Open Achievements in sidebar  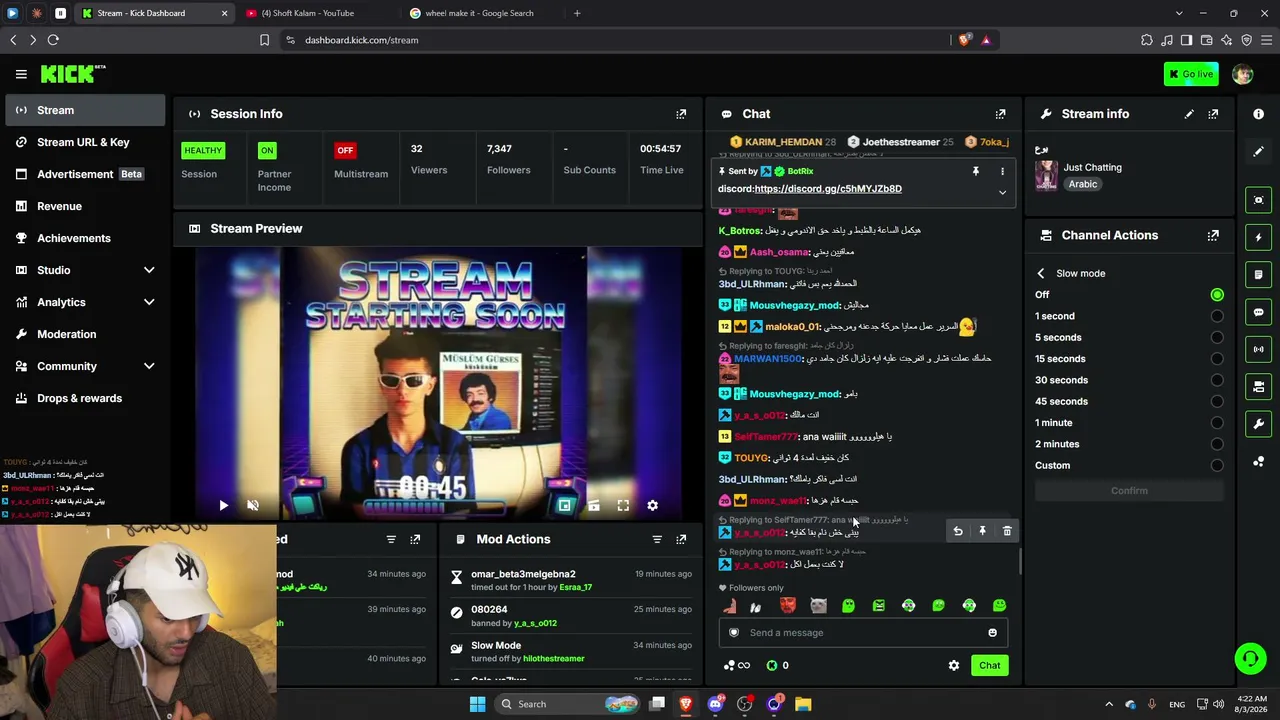click(x=85, y=238)
